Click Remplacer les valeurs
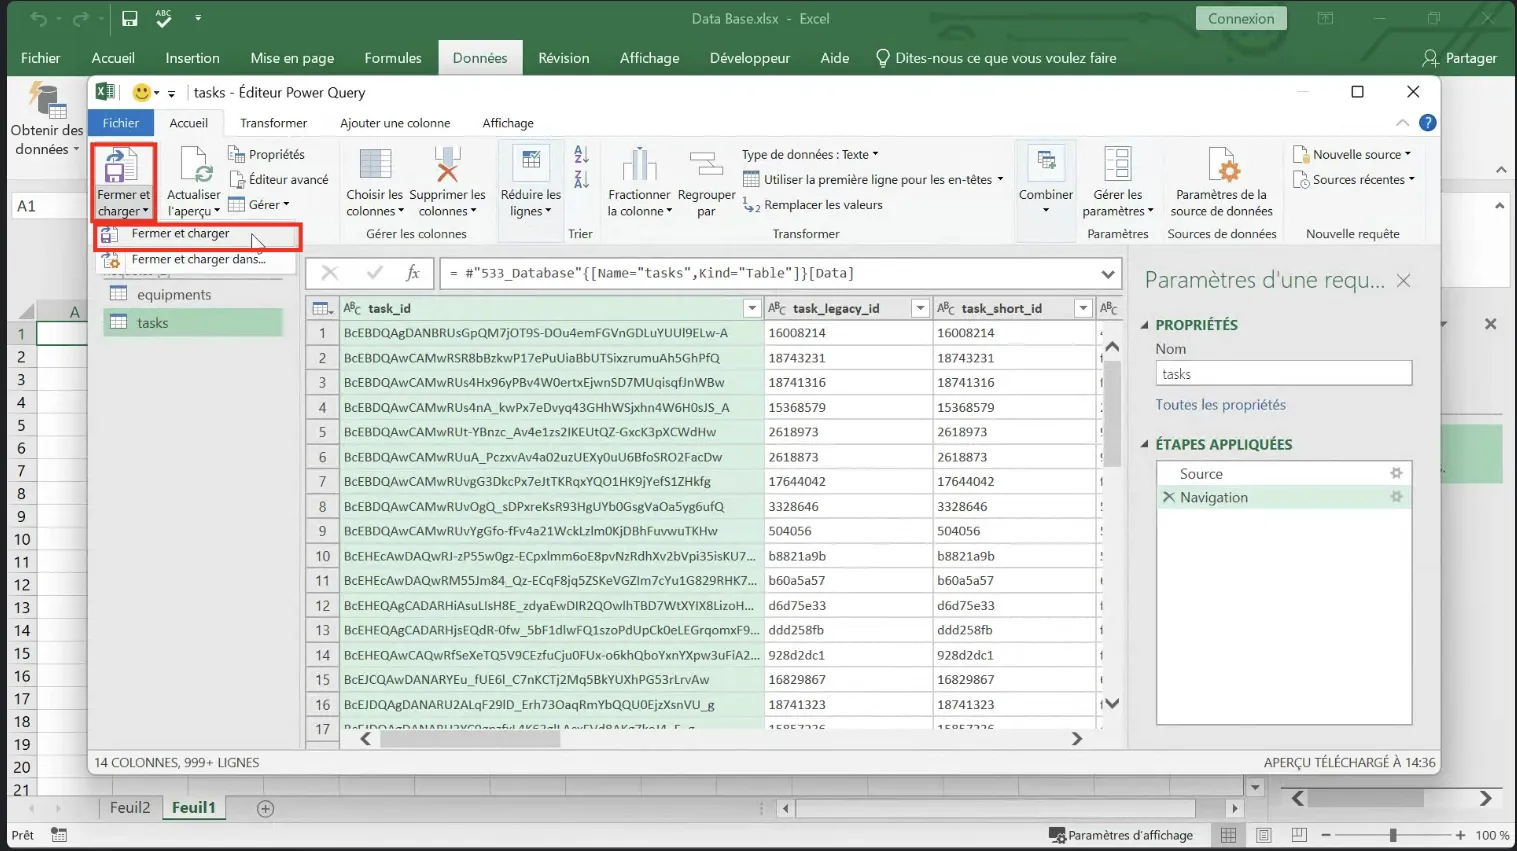This screenshot has height=851, width=1517. coord(813,205)
